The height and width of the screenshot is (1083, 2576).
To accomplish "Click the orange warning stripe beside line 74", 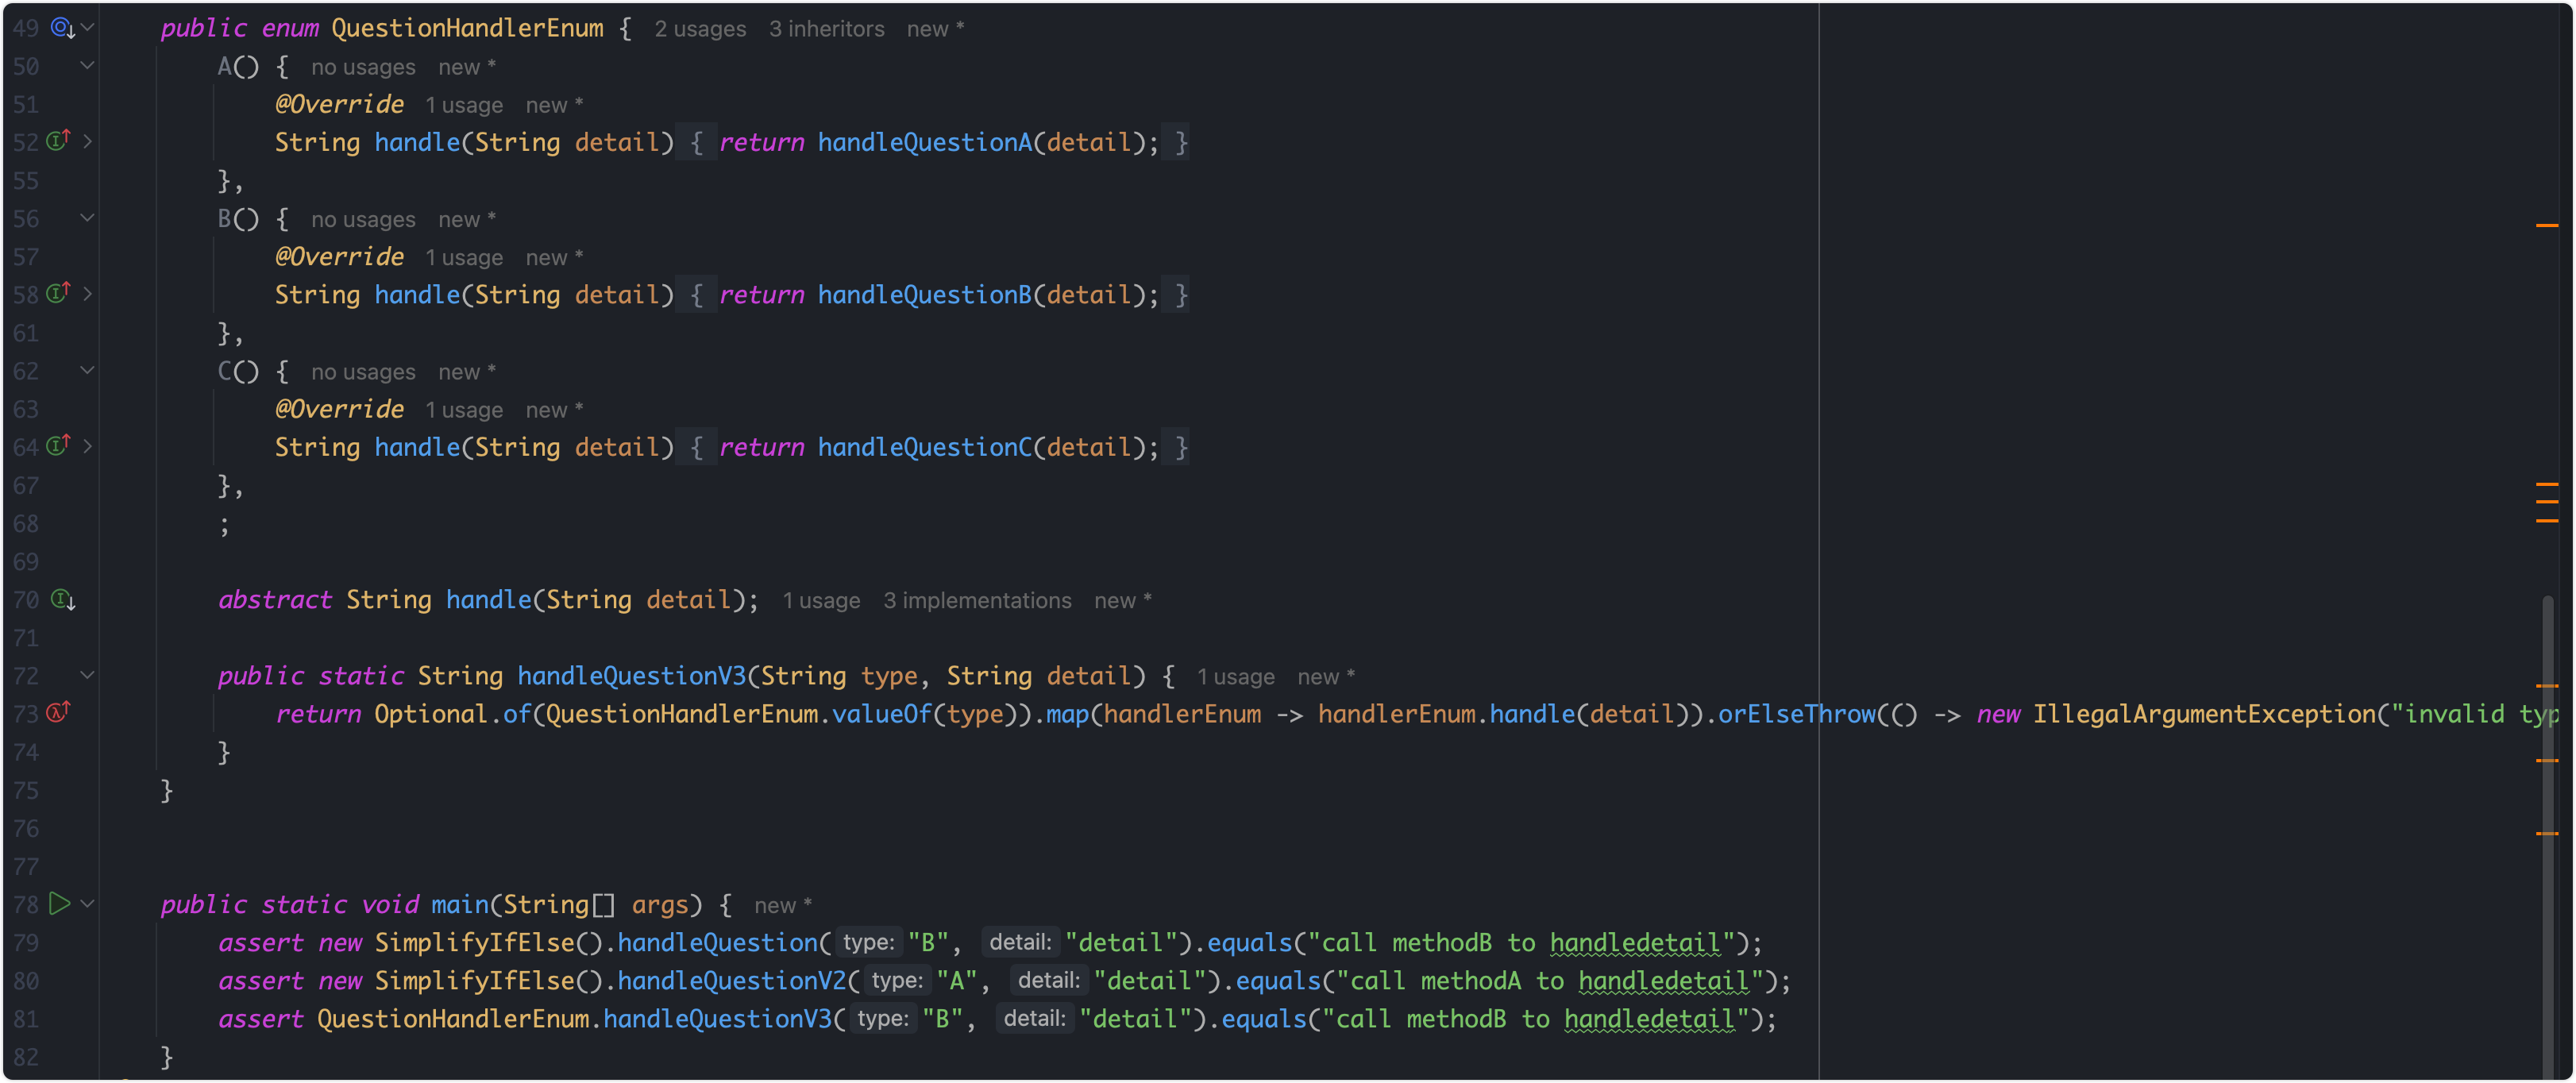I will 2547,761.
